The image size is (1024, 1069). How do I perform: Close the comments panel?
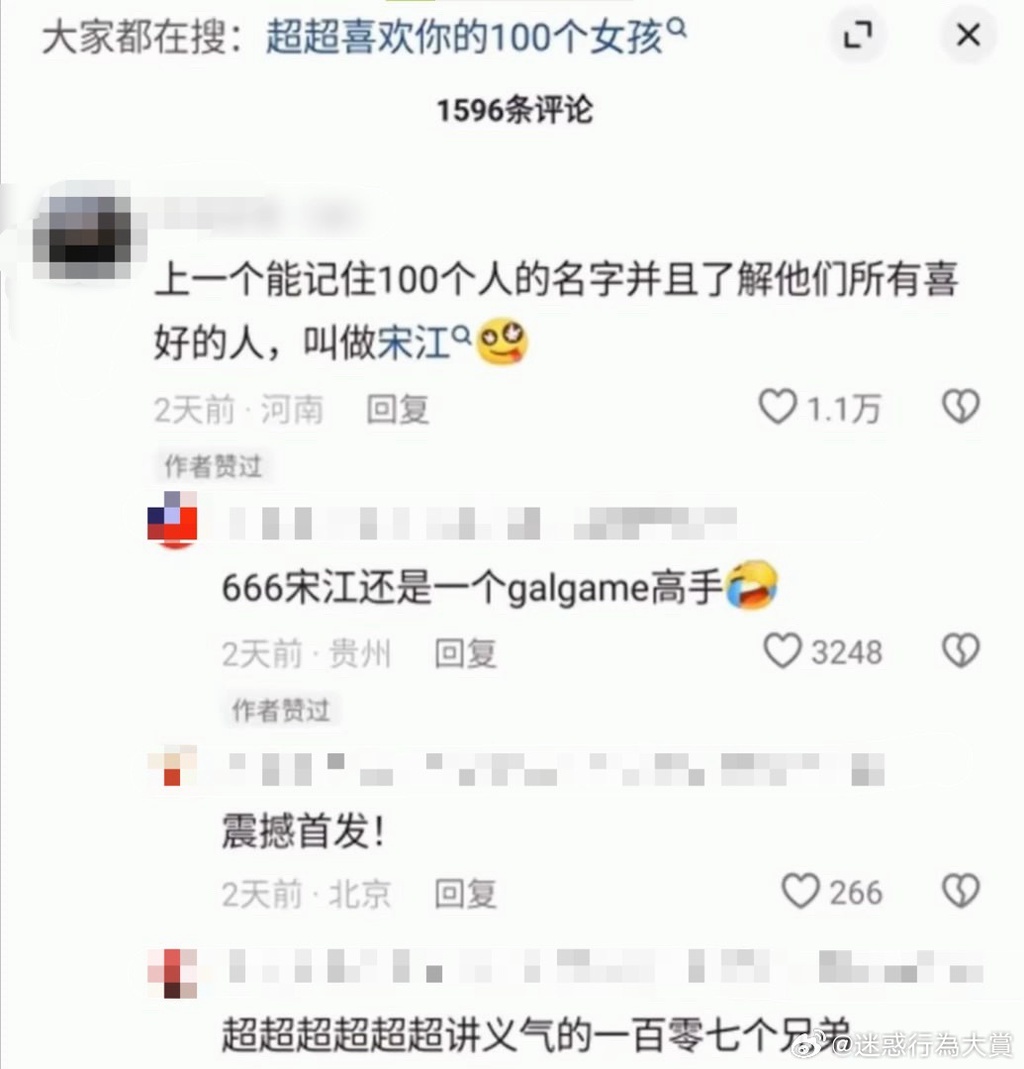[x=968, y=35]
